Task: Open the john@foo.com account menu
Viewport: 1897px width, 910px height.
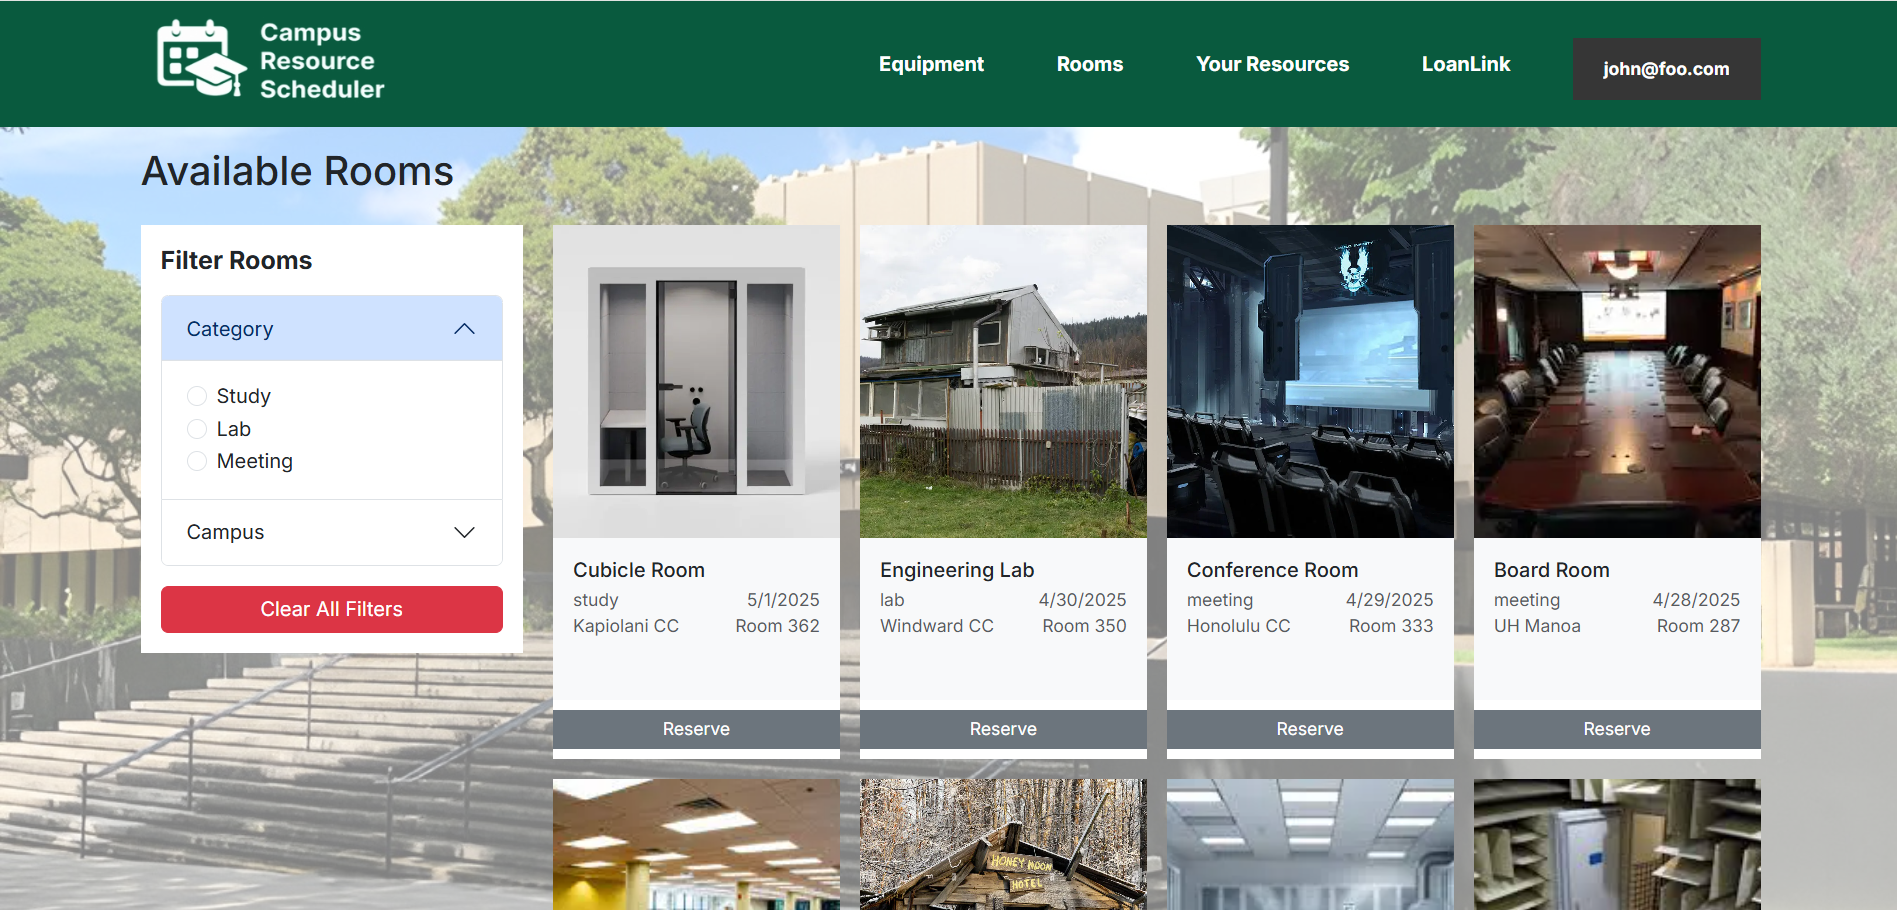Action: (x=1666, y=69)
